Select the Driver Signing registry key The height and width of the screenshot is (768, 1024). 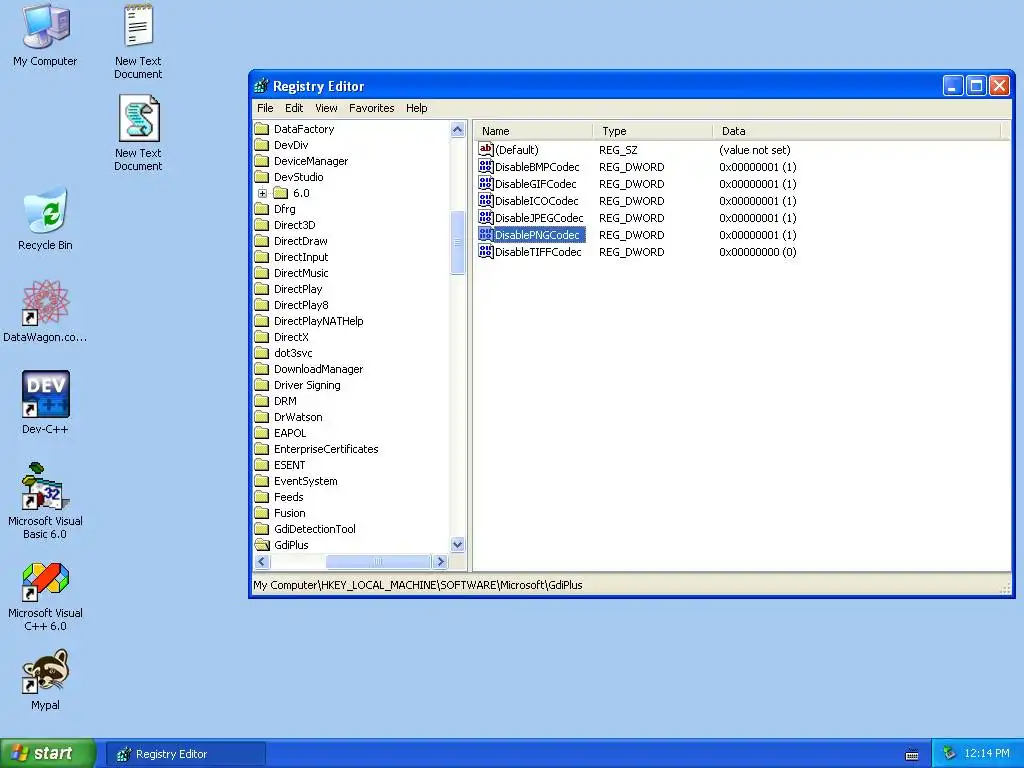coord(307,385)
